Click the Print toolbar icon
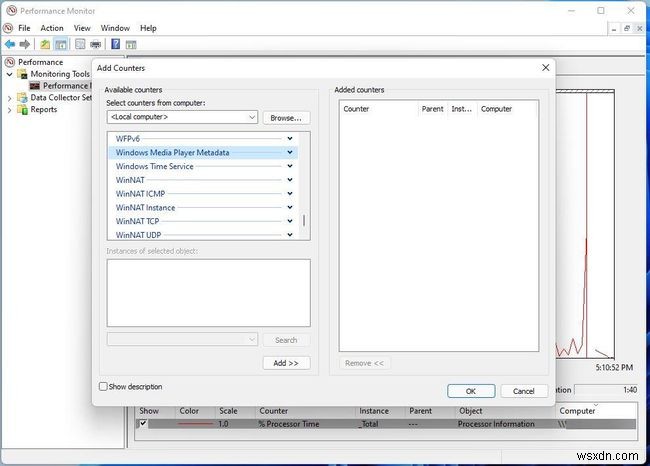650x466 pixels. click(95, 44)
